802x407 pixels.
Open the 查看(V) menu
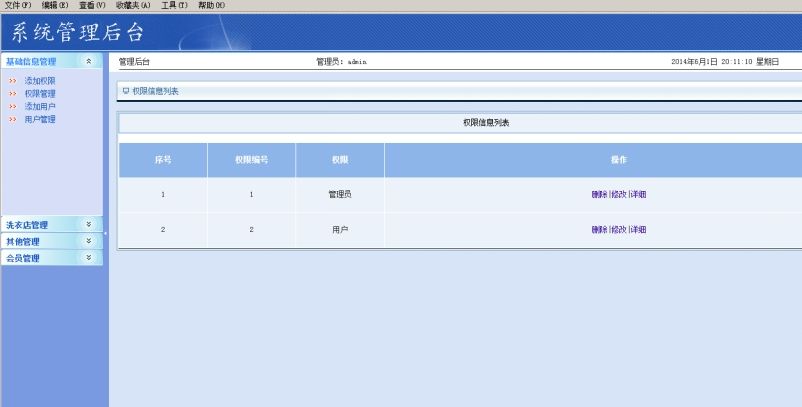point(92,5)
